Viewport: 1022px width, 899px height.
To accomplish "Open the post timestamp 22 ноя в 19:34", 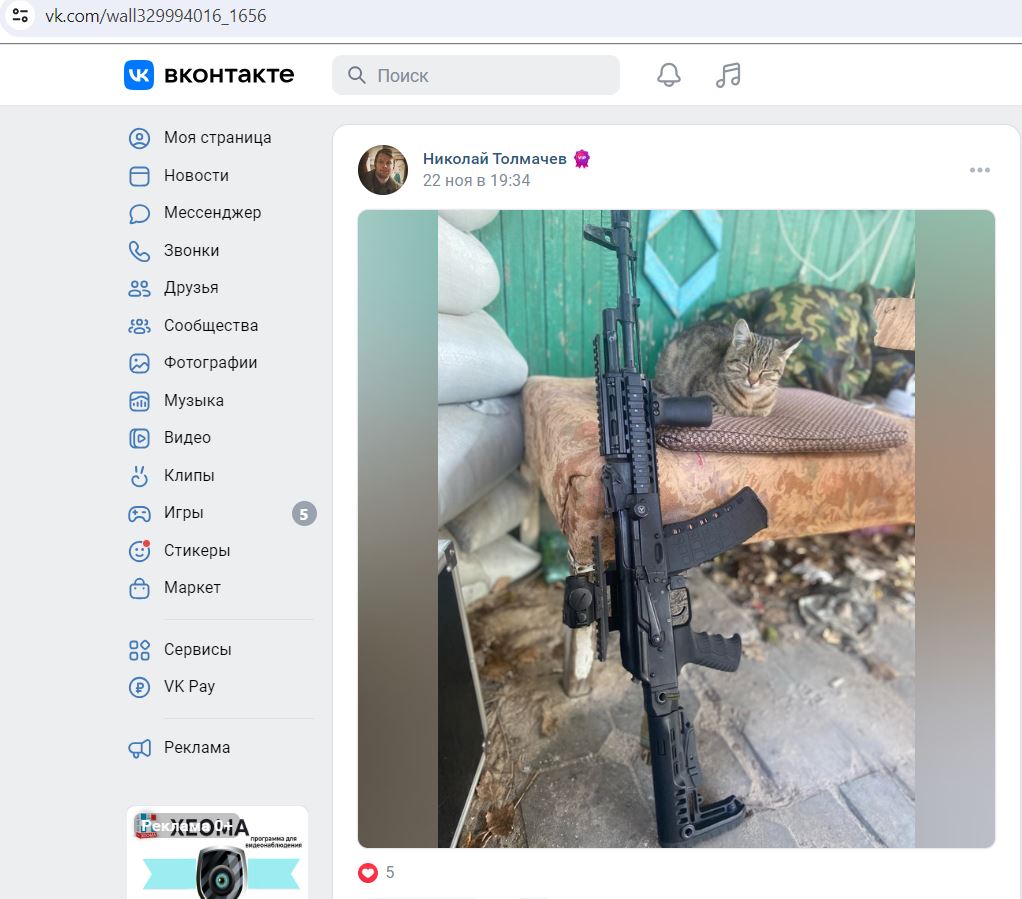I will (x=476, y=181).
